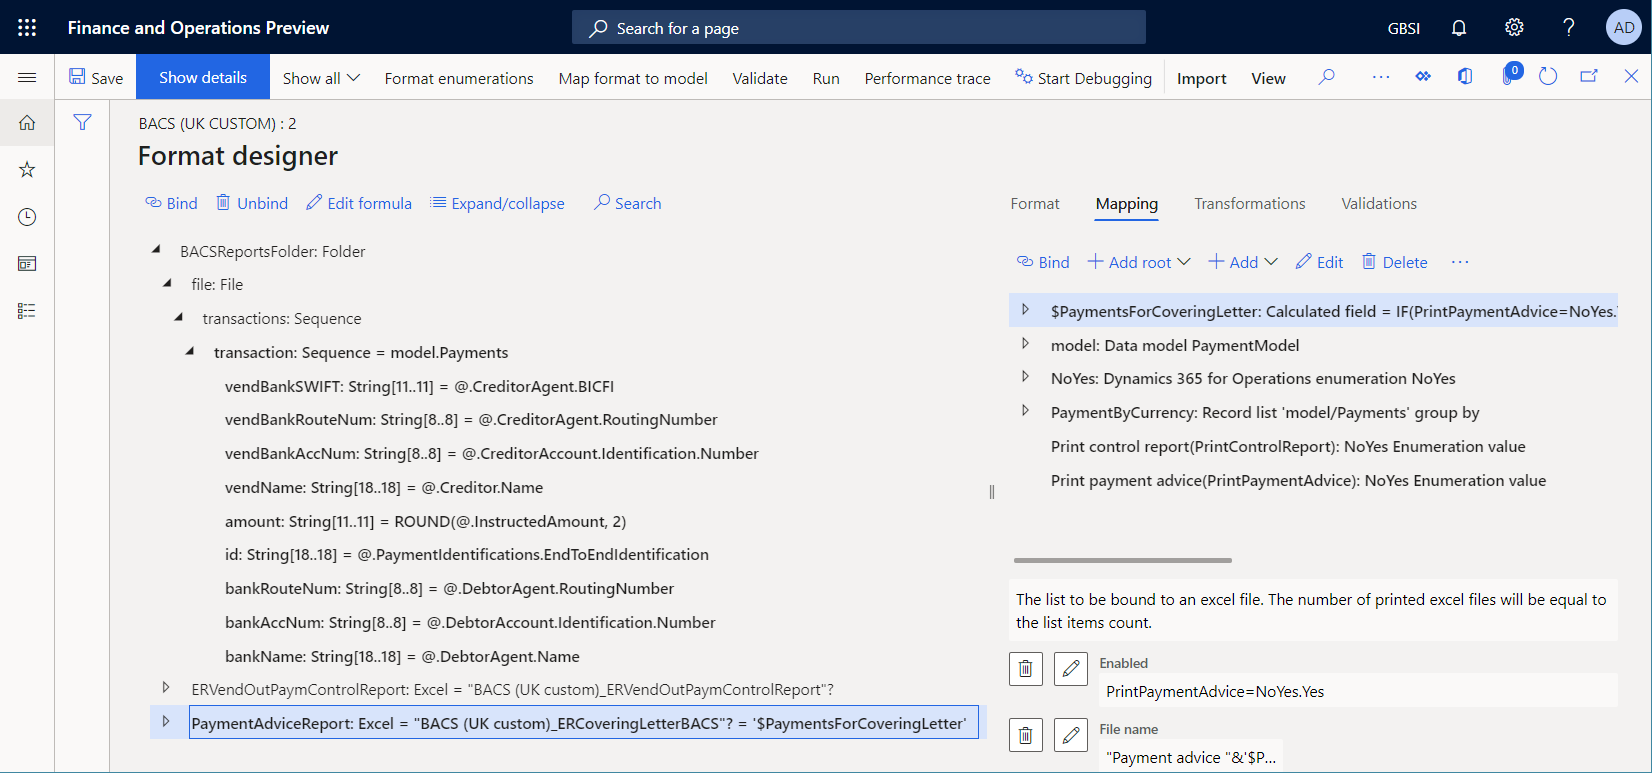Open the Show all dropdown
Viewport: 1652px width, 773px height.
(x=321, y=78)
